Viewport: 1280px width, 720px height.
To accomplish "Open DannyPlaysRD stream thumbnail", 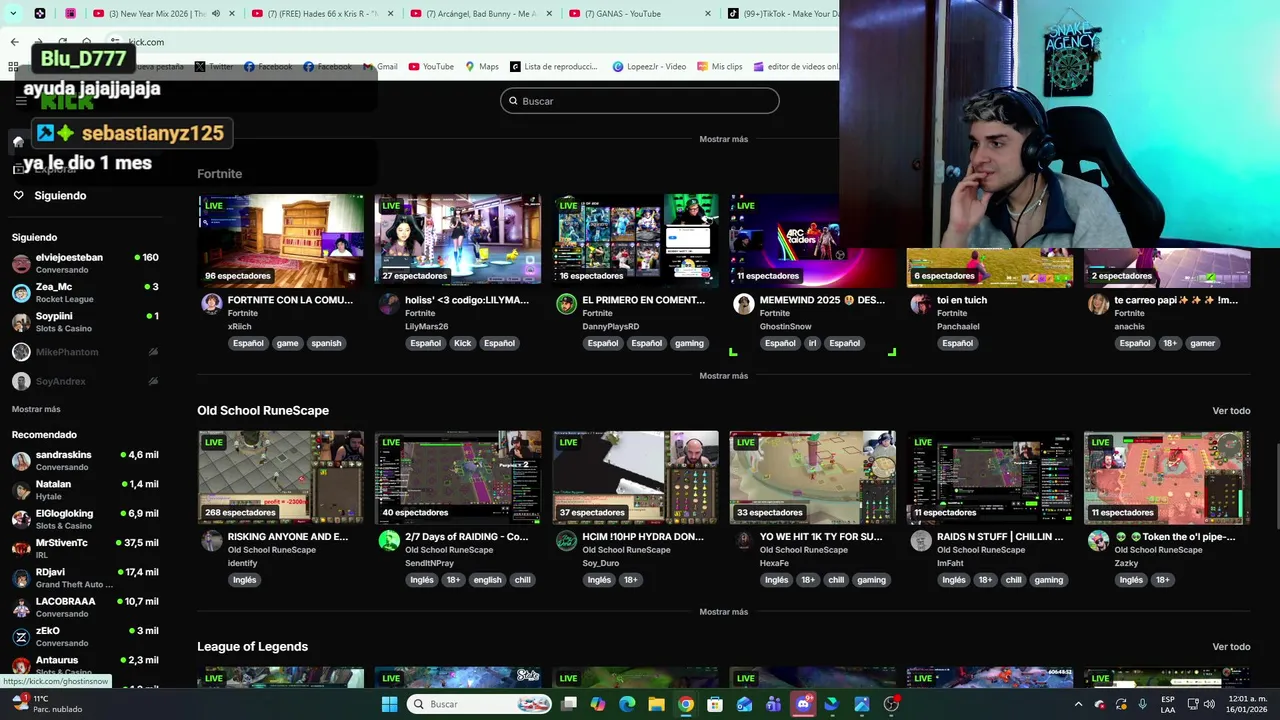I will [x=635, y=240].
